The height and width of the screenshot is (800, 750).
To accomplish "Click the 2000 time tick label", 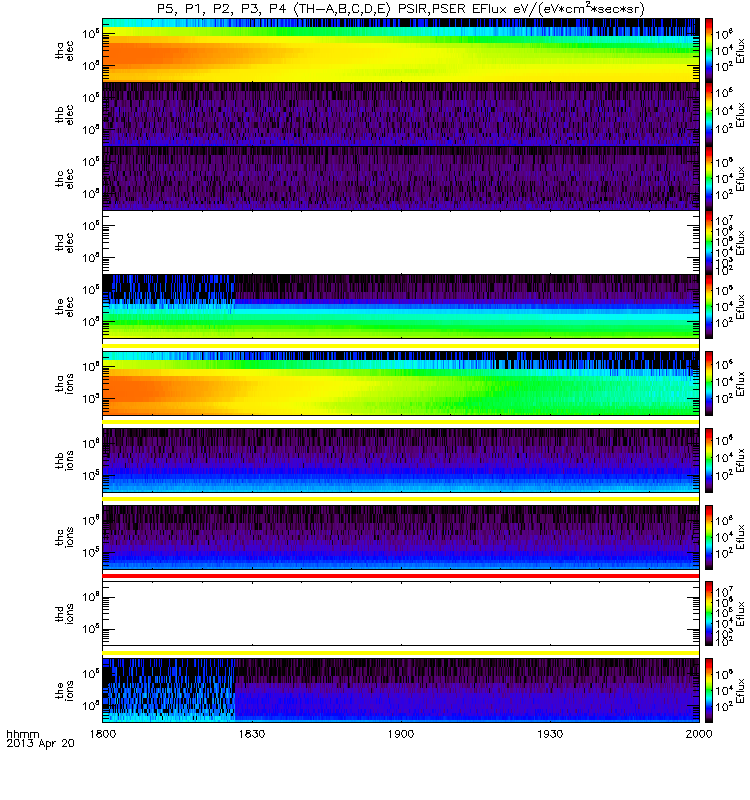I will 699,734.
